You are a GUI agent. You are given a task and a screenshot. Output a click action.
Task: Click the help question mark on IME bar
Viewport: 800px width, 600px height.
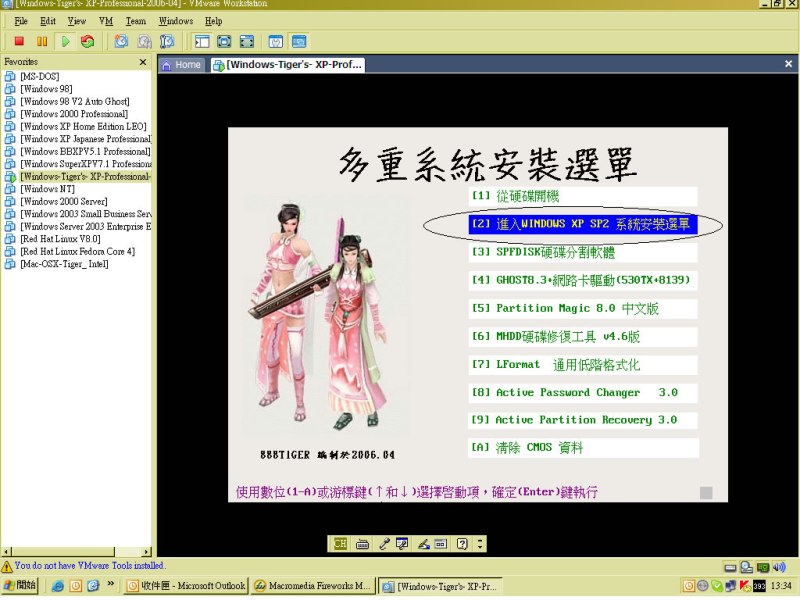point(462,544)
